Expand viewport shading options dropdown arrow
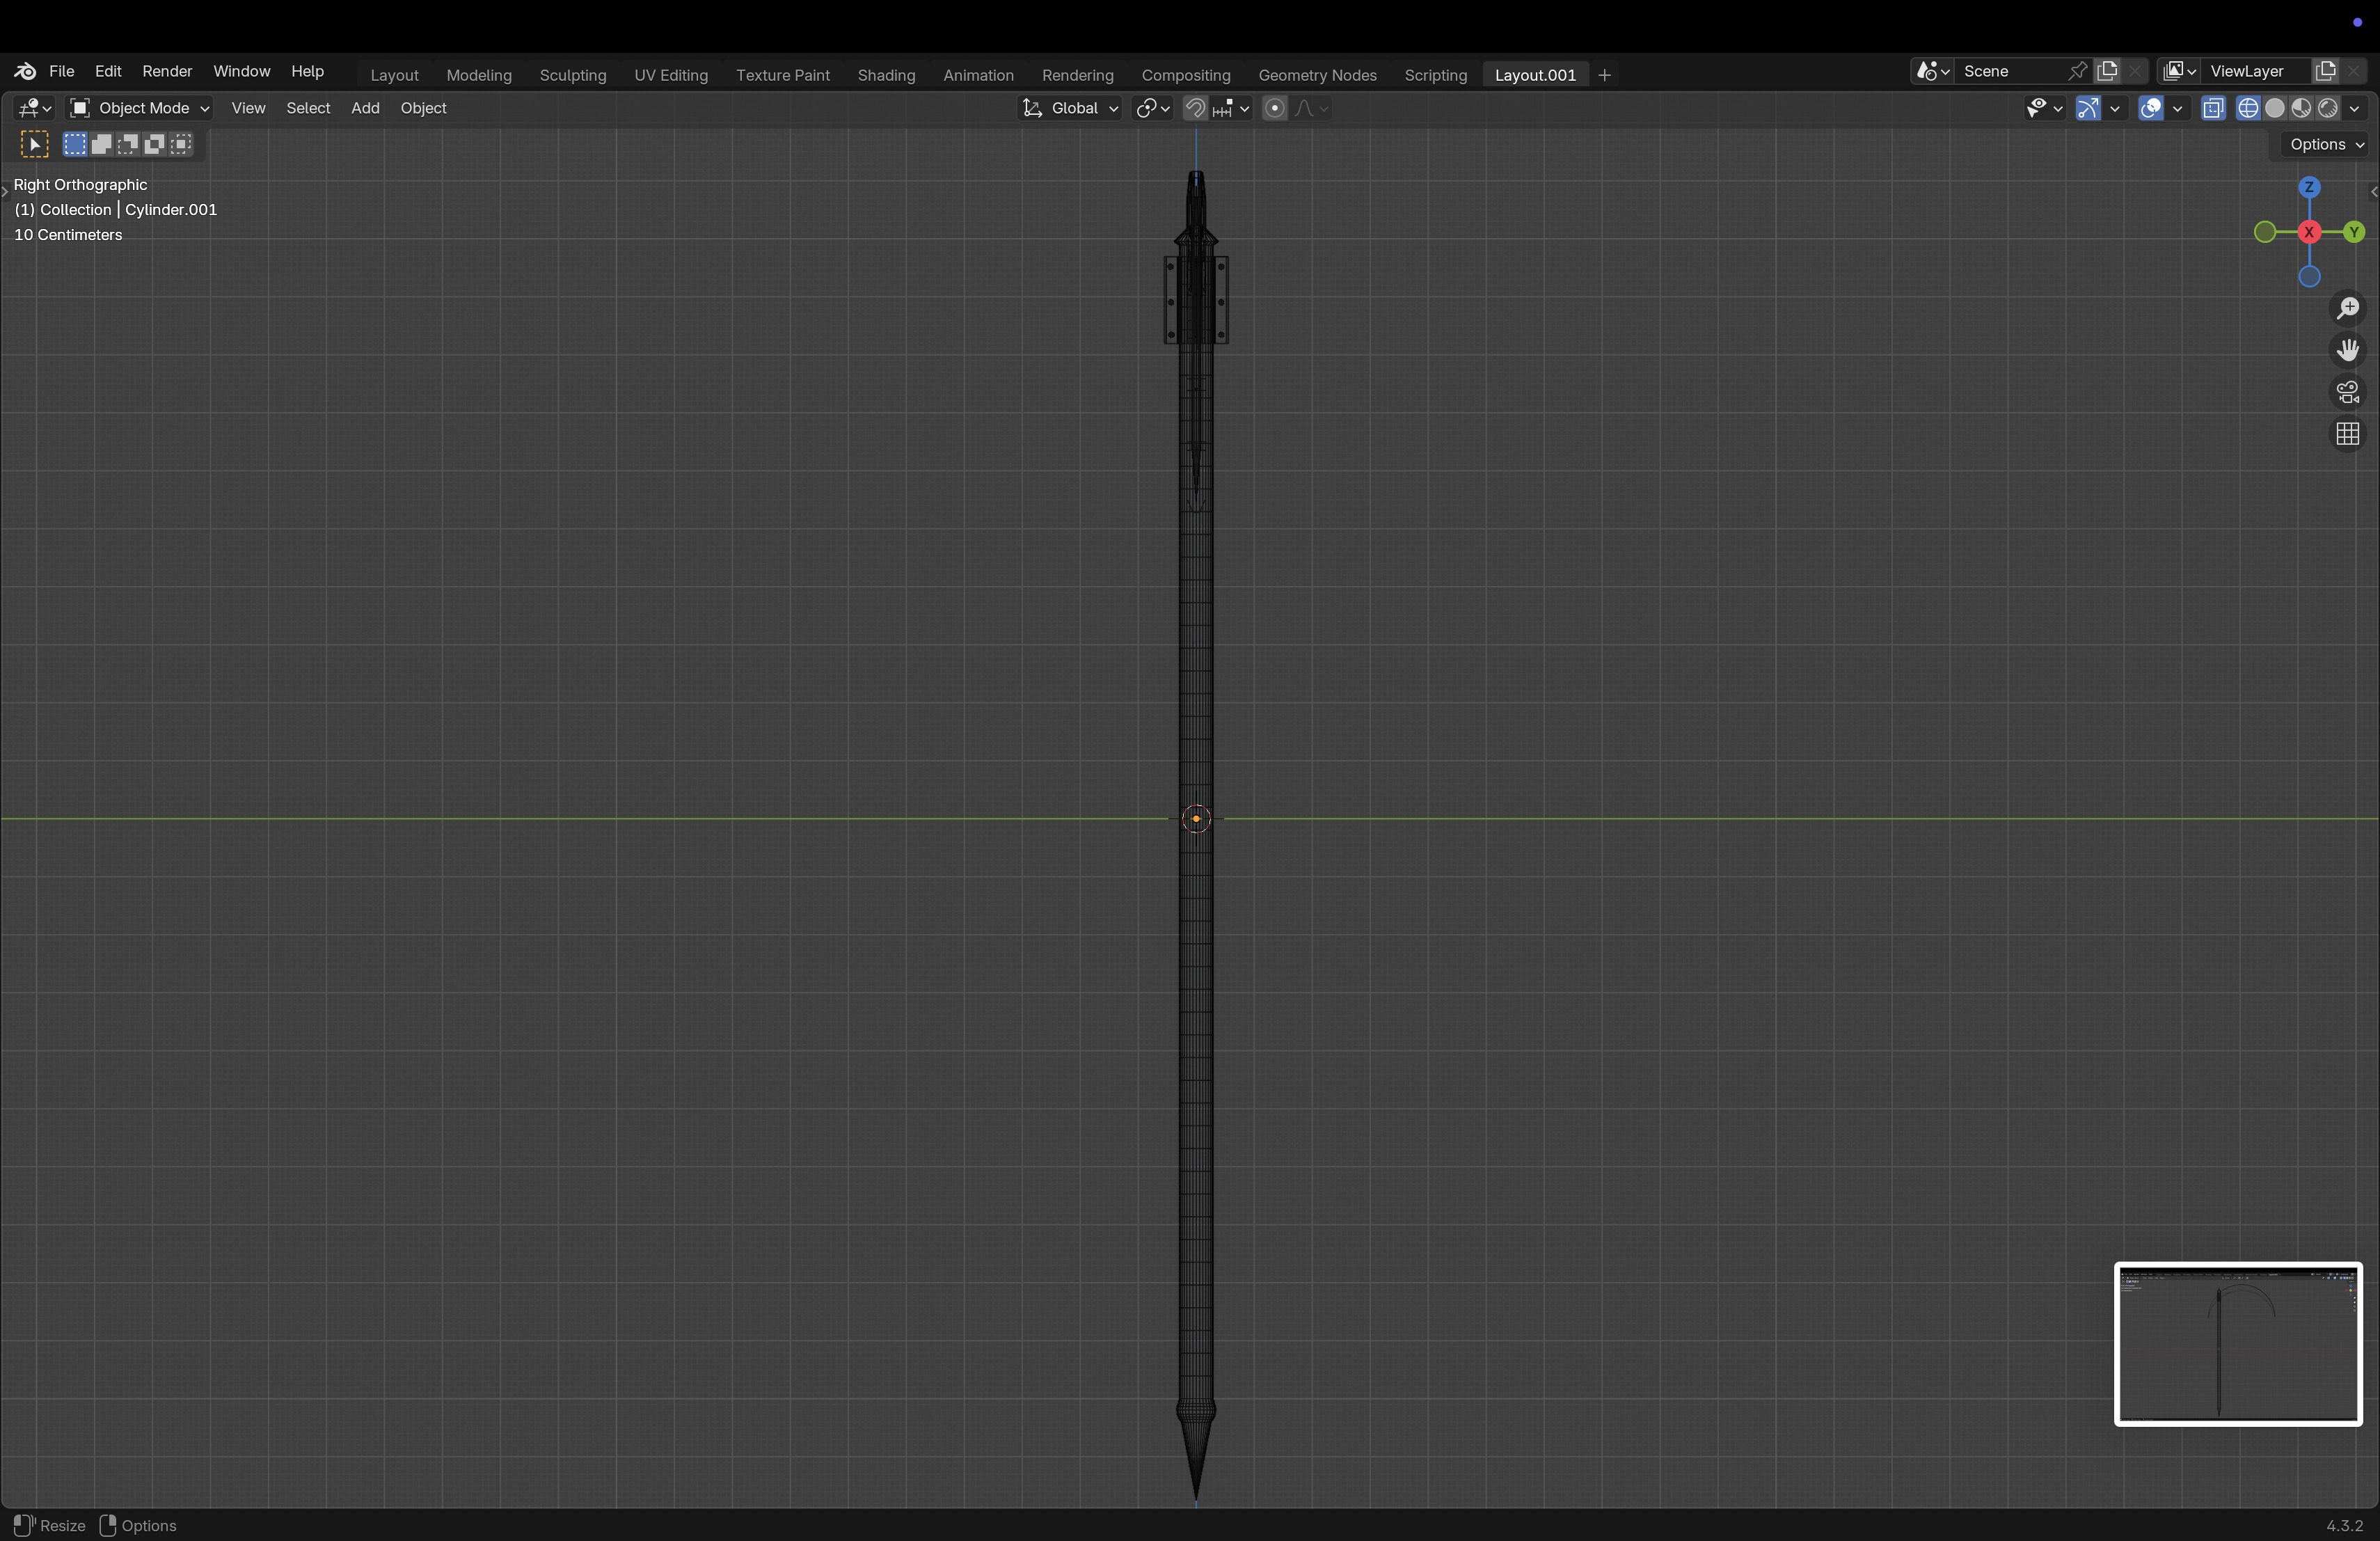Image resolution: width=2380 pixels, height=1541 pixels. tap(2355, 108)
